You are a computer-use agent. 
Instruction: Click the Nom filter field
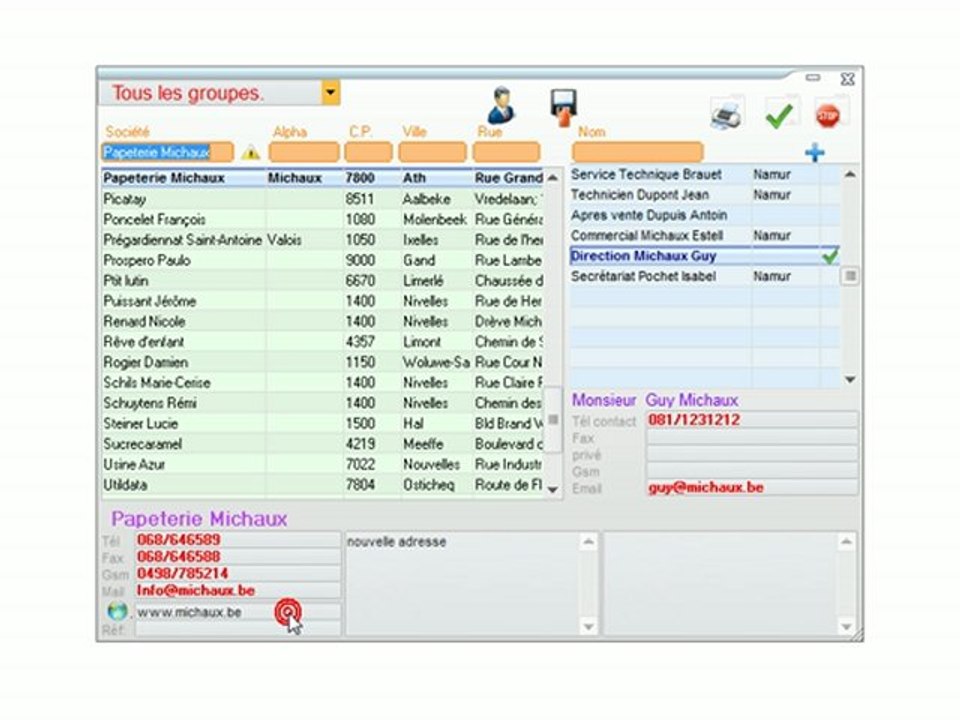point(637,152)
